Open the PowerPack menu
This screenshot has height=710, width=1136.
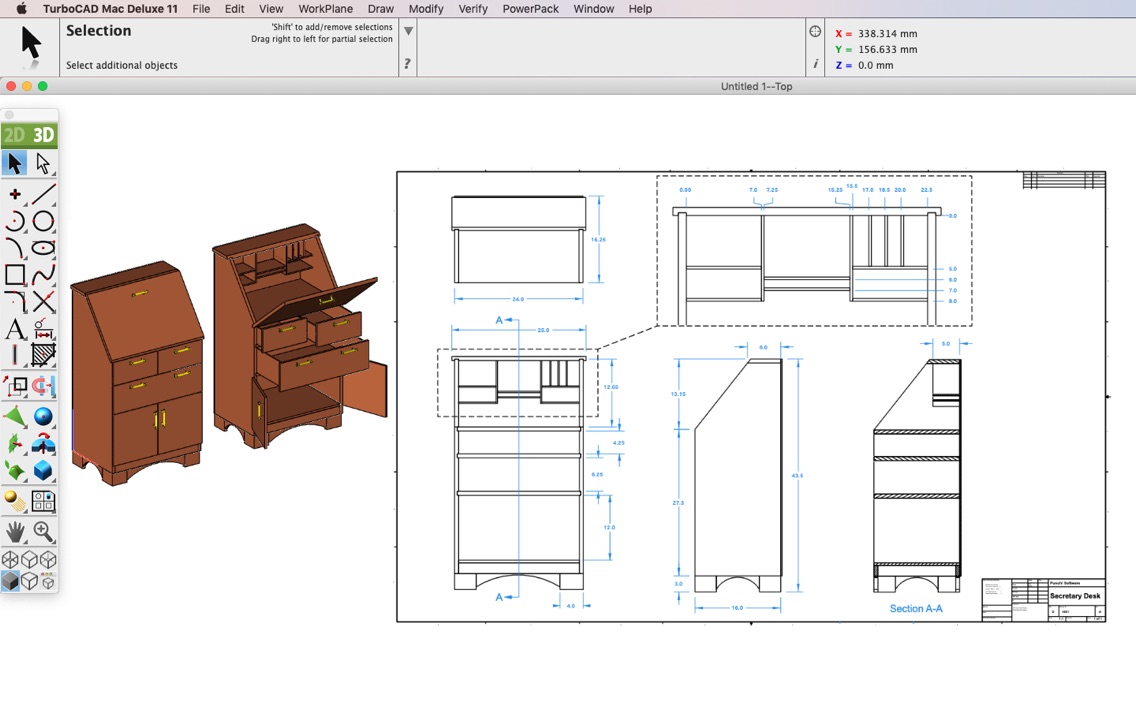coord(530,9)
